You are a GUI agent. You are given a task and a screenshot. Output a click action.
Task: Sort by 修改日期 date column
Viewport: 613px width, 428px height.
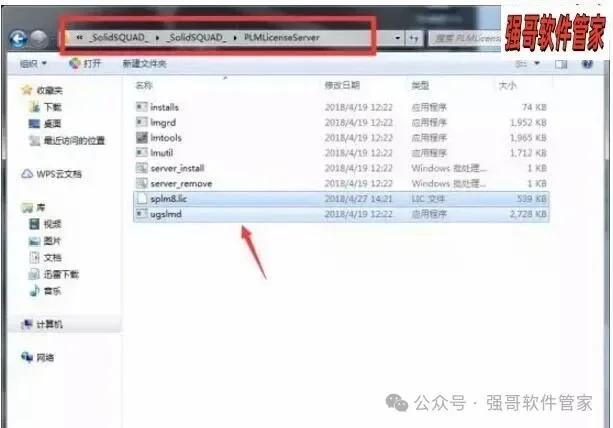coord(342,85)
